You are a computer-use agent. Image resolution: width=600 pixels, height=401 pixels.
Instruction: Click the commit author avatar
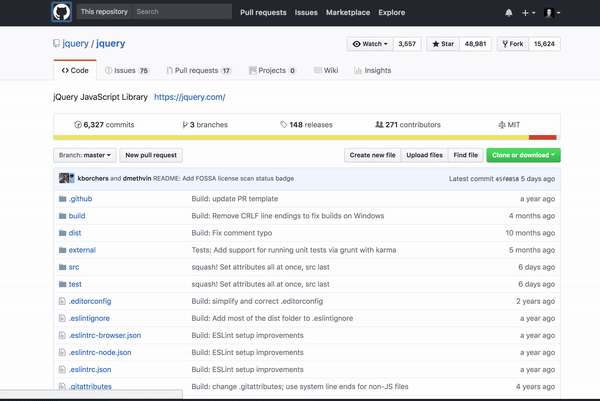66,178
